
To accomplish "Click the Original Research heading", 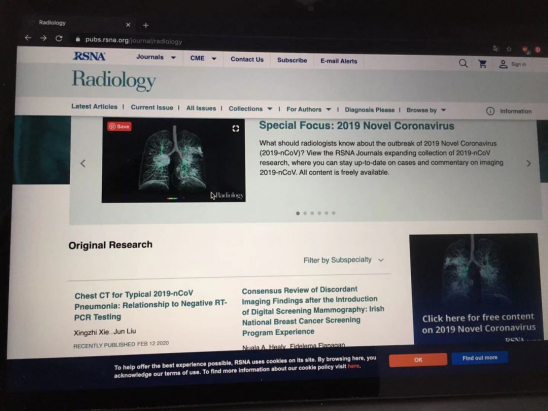I will tap(110, 245).
